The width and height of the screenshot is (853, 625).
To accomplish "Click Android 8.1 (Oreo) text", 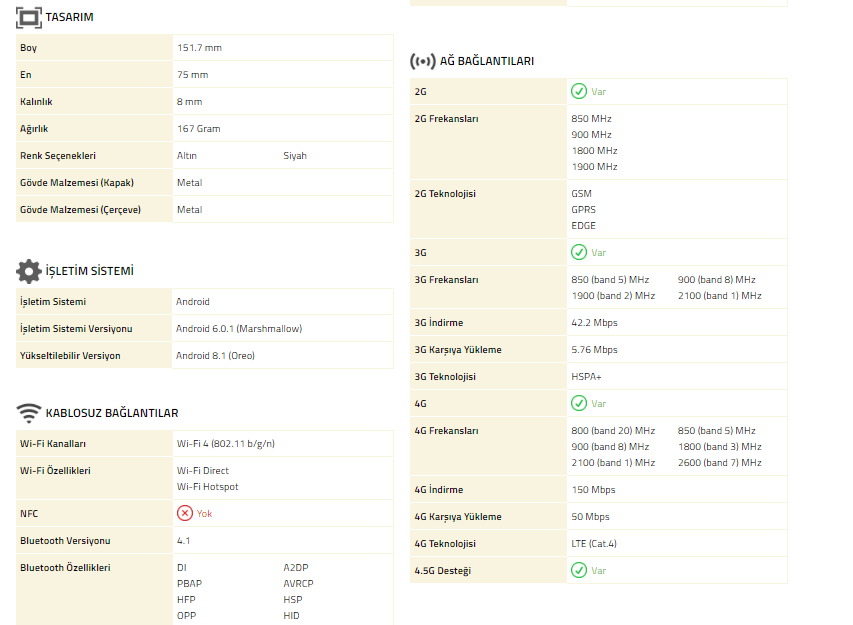I will pyautogui.click(x=215, y=356).
